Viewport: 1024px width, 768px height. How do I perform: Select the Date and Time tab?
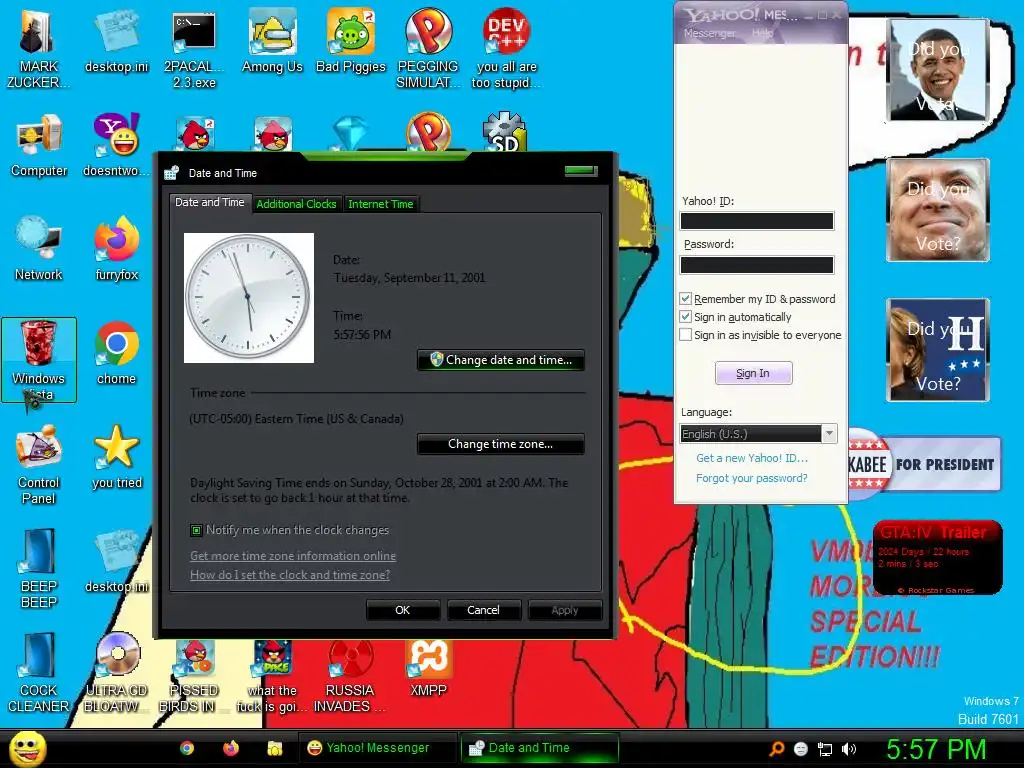point(210,202)
